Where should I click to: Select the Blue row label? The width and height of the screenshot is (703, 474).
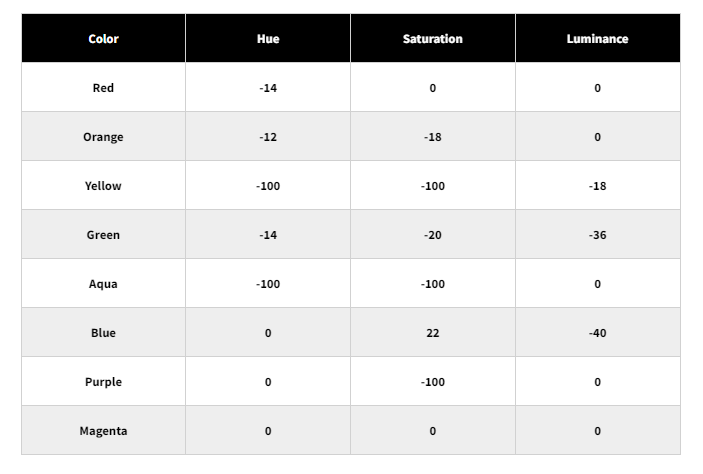(x=103, y=333)
